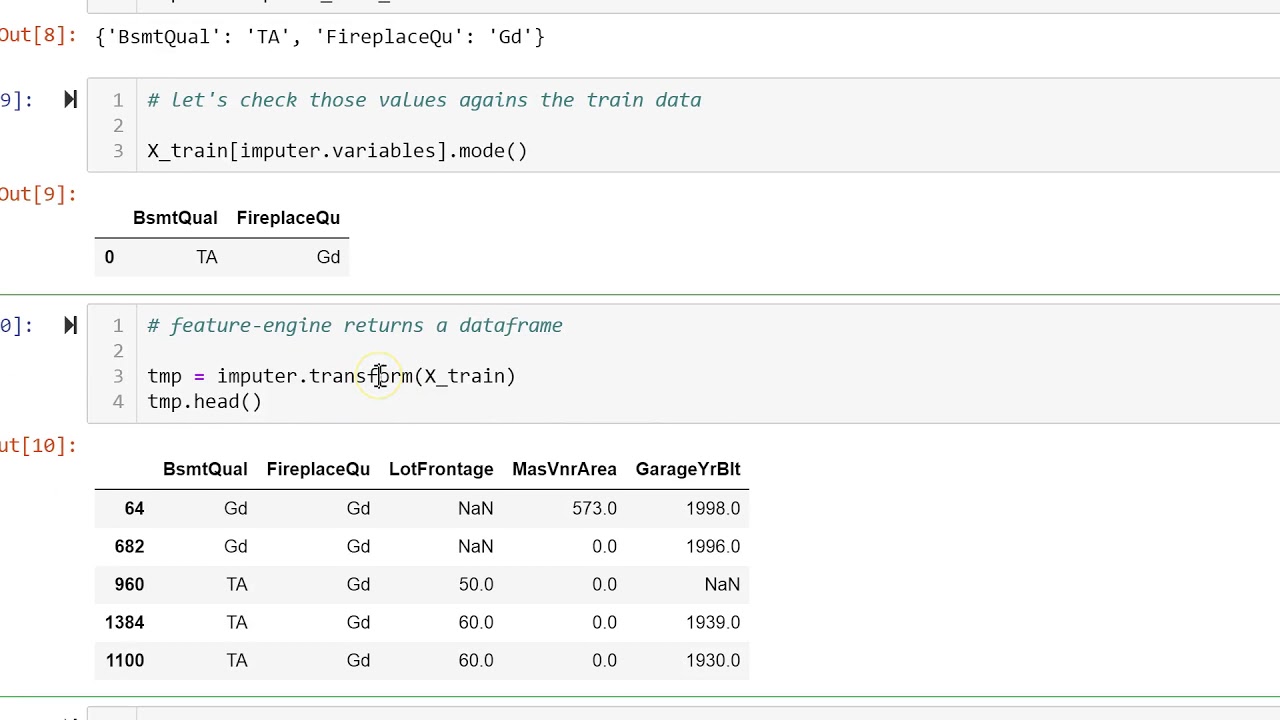Click the 1939.0 GarageYrBlt value
The image size is (1280, 720).
pyautogui.click(x=713, y=622)
